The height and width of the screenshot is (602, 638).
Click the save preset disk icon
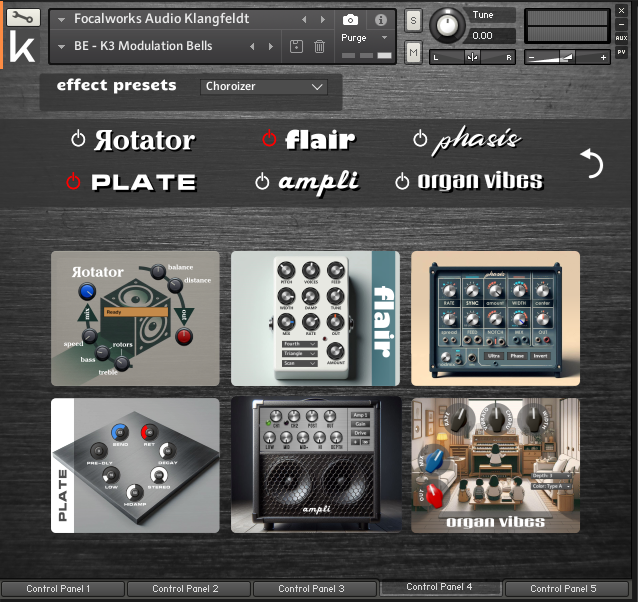(296, 47)
